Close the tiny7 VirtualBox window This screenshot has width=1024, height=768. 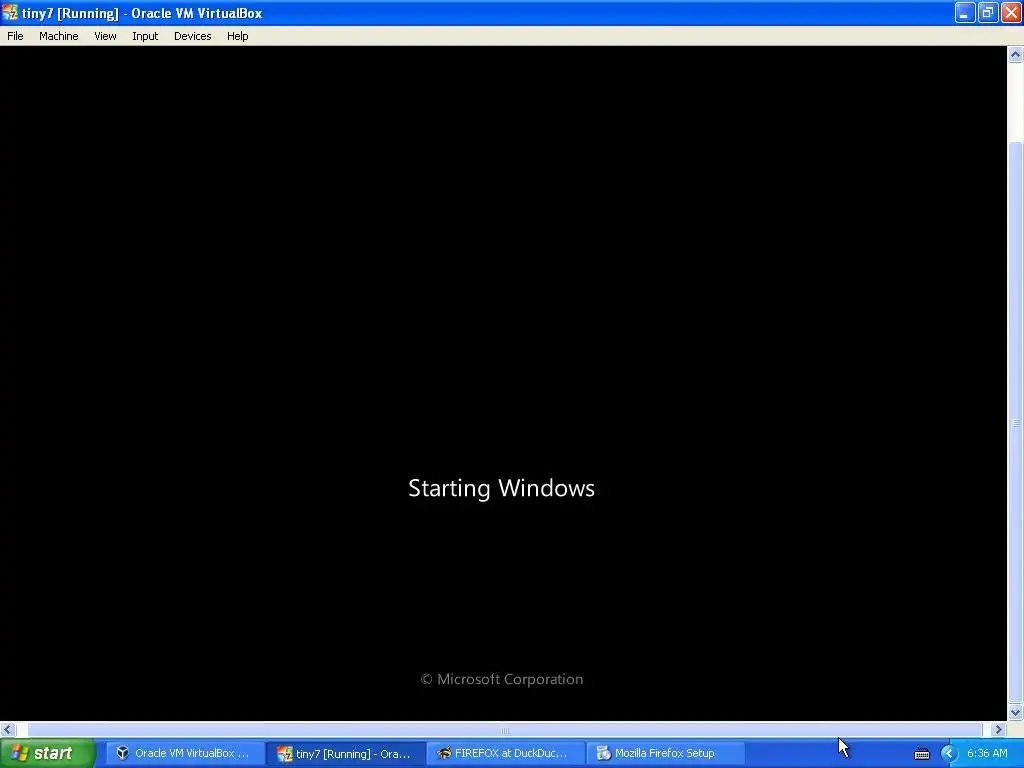[x=1011, y=12]
